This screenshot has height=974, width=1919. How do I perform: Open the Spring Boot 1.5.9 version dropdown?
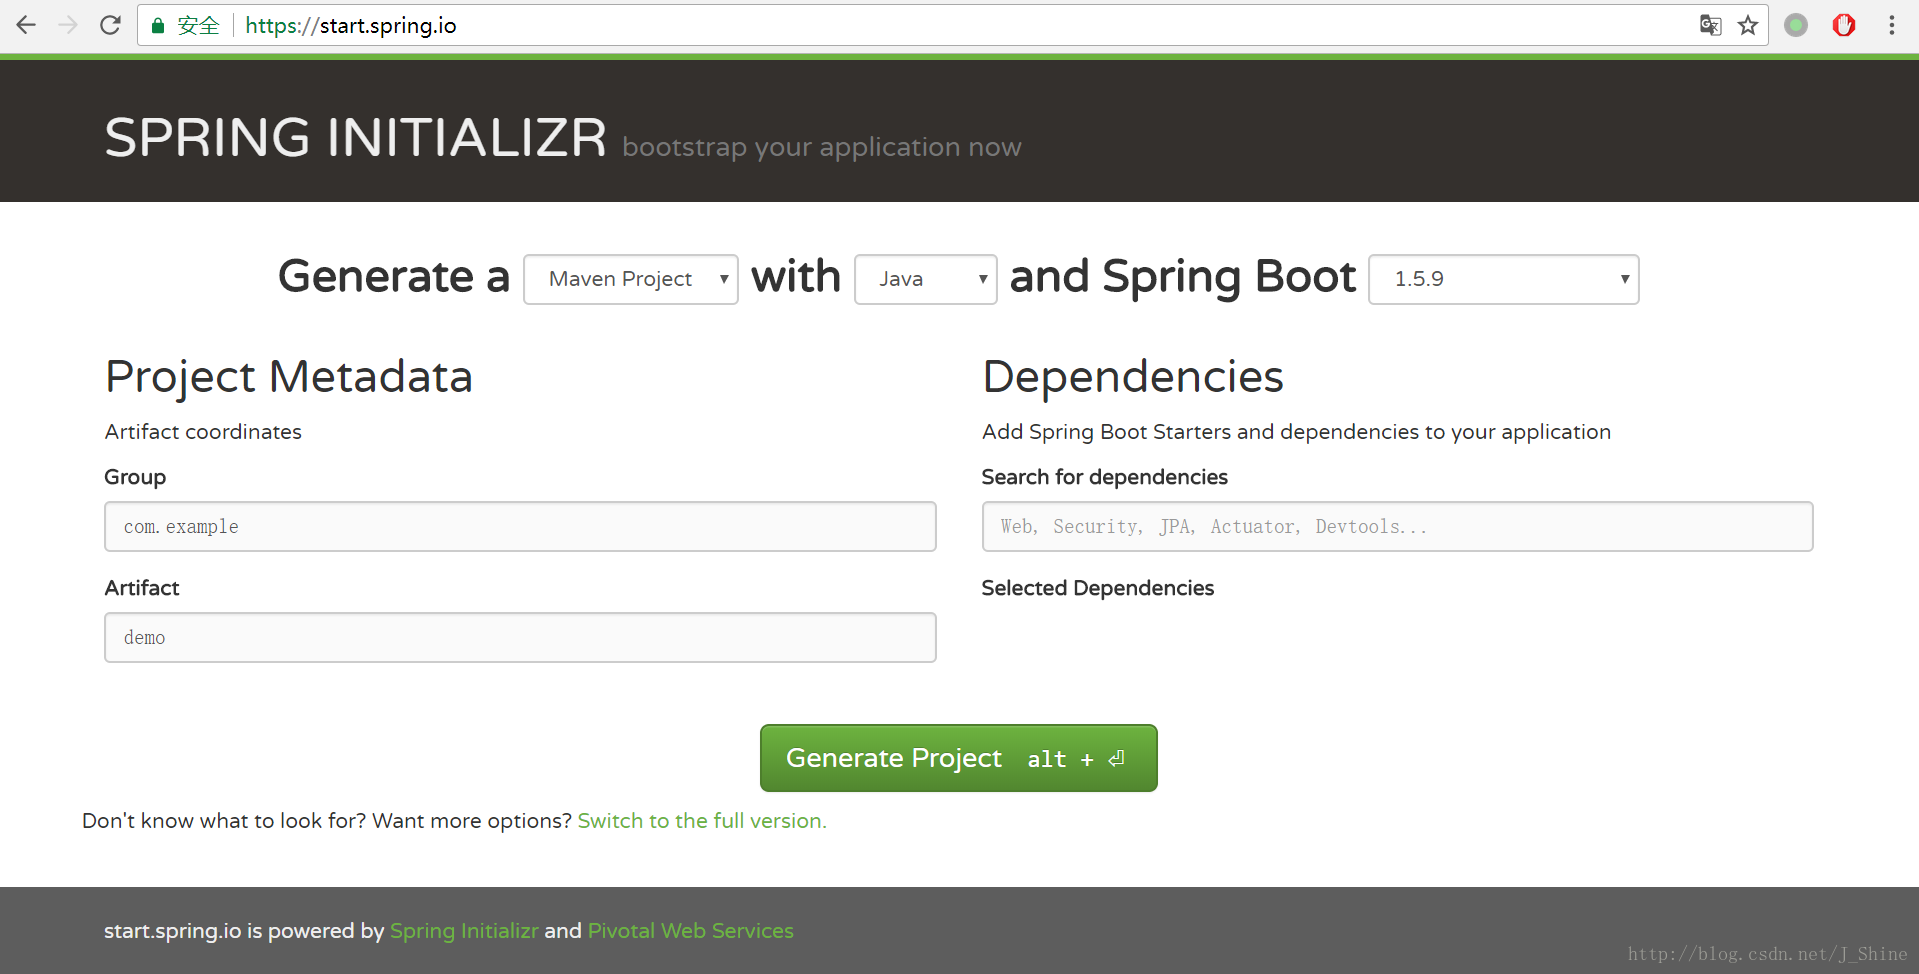(x=1504, y=279)
